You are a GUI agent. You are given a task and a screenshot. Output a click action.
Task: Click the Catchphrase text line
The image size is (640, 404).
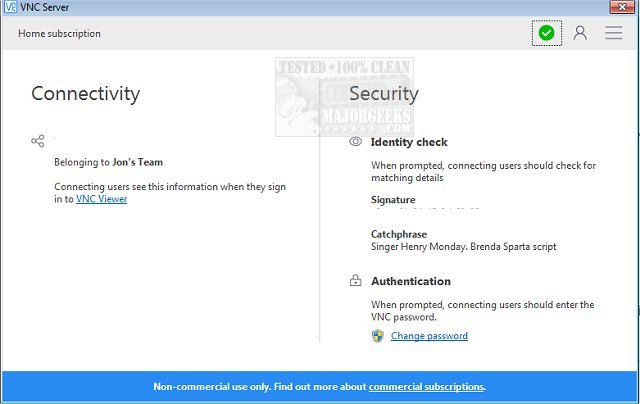tap(463, 246)
